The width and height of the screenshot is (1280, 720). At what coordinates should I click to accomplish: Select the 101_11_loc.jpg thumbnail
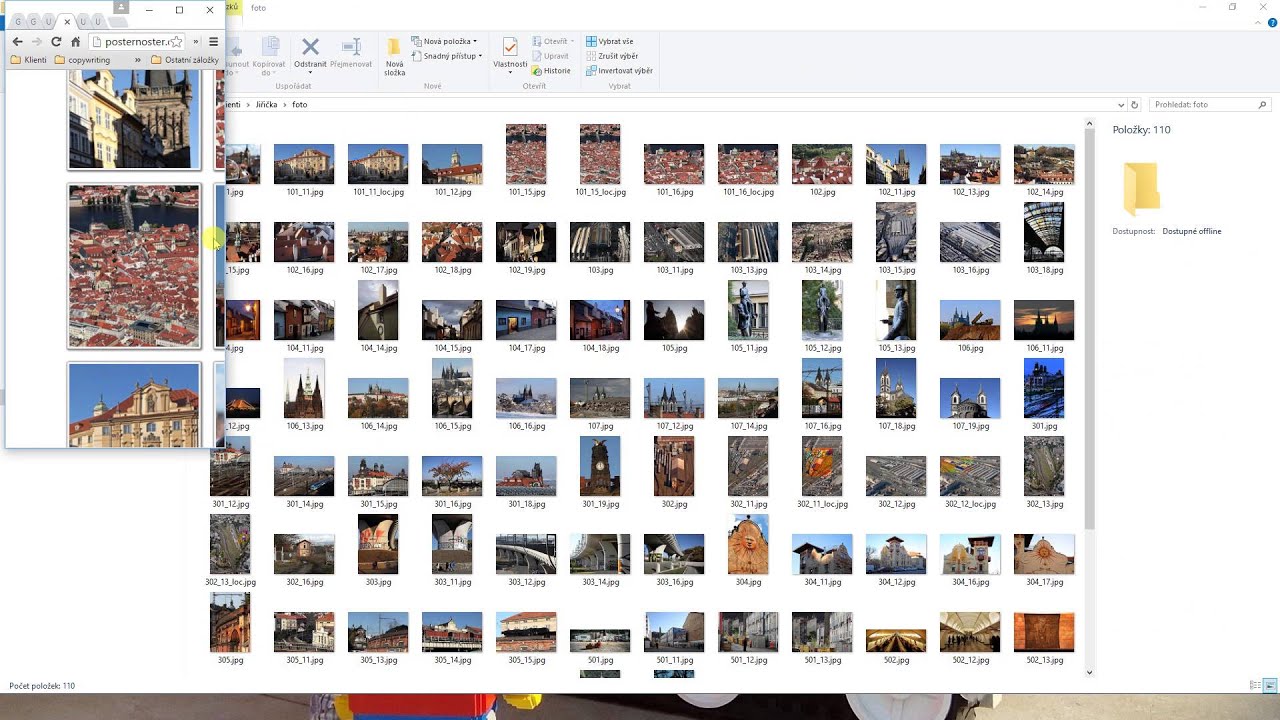(378, 164)
